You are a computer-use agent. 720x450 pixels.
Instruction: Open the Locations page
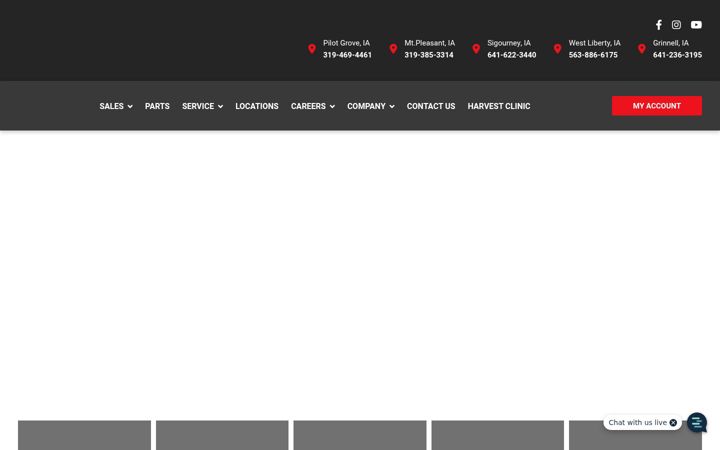click(x=257, y=106)
